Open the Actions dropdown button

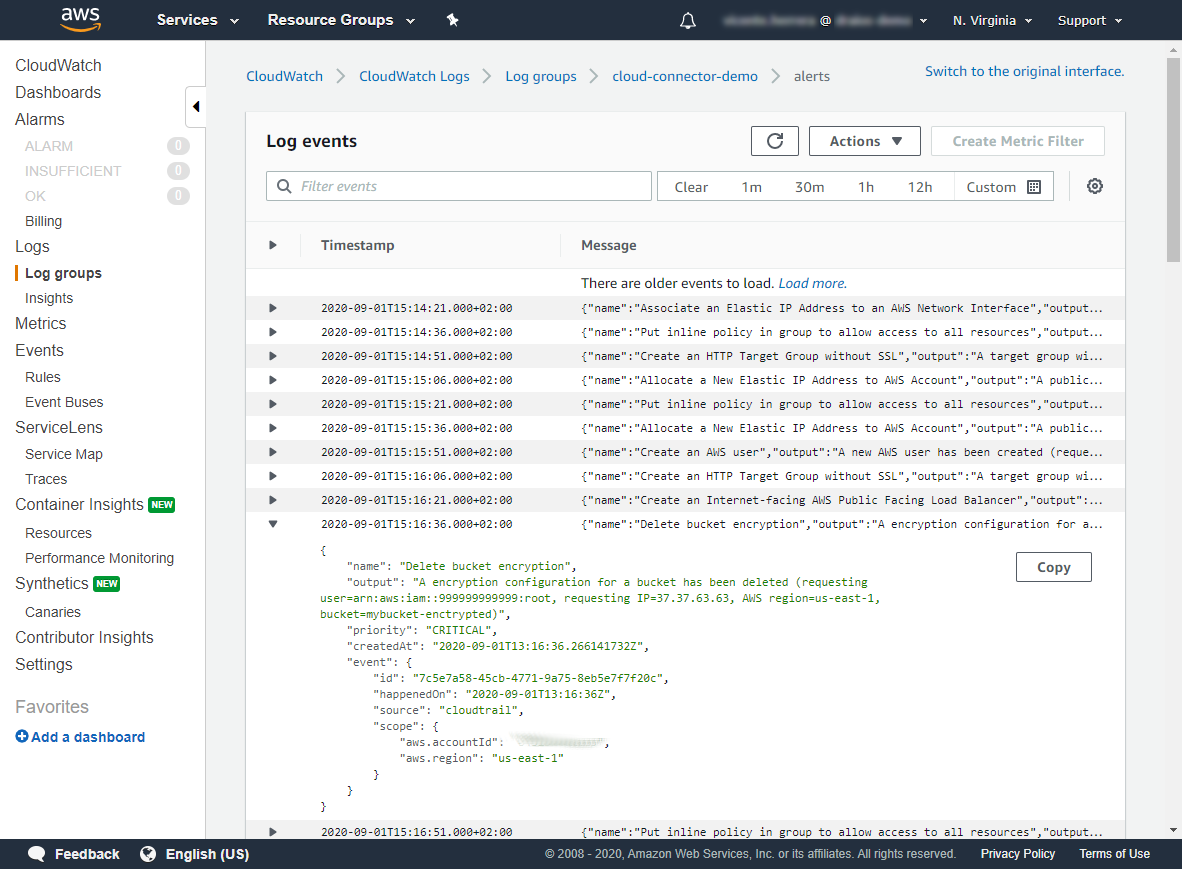pos(865,141)
